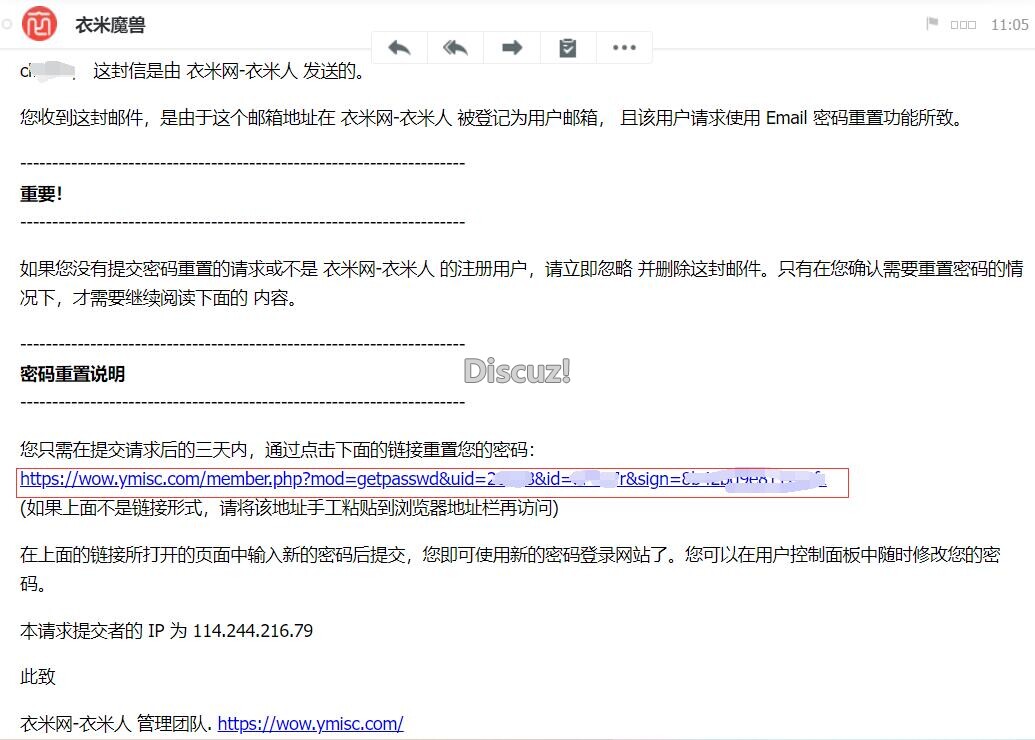Click the paragraph starting 如果您没有提交密码重置的请求
Image resolution: width=1035 pixels, height=740 pixels.
pyautogui.click(x=521, y=283)
